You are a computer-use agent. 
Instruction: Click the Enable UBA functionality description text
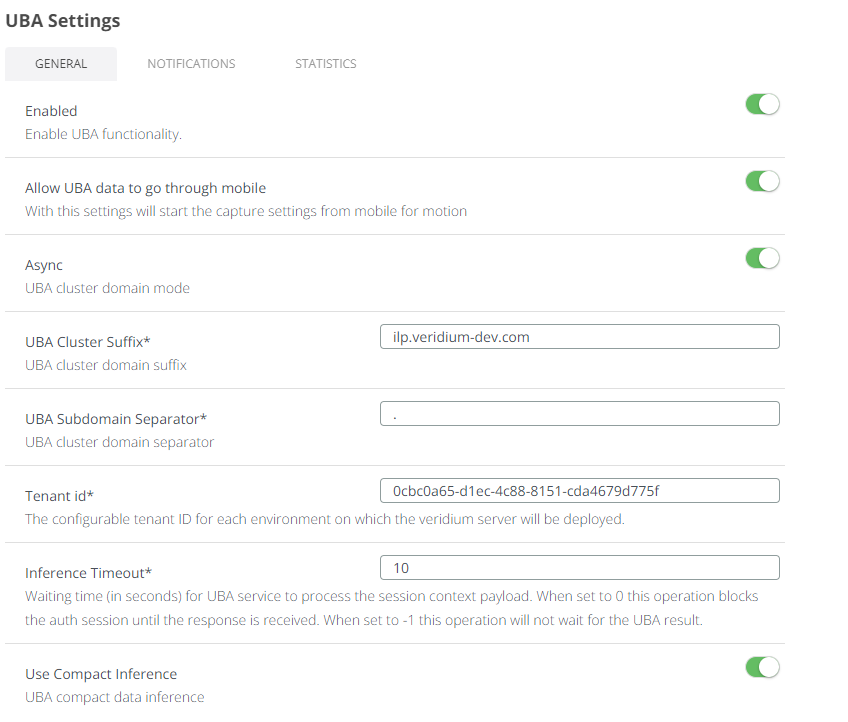102,133
